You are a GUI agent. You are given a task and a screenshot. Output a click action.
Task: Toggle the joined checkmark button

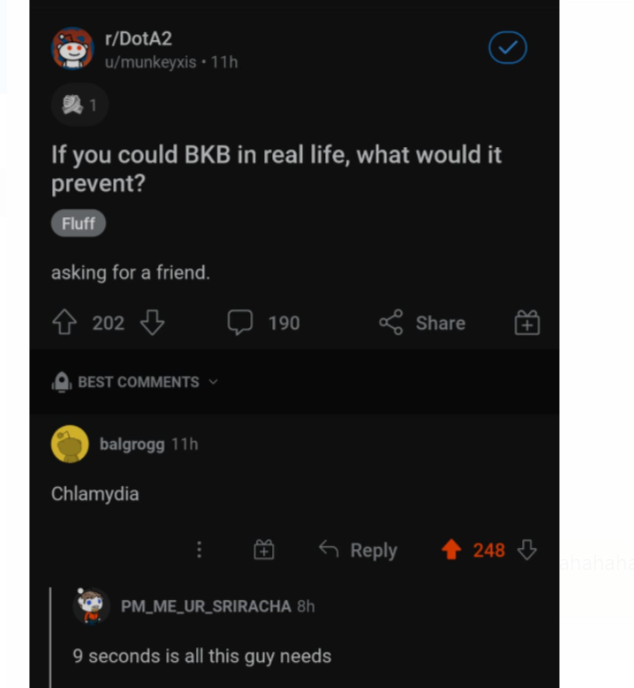(x=507, y=48)
